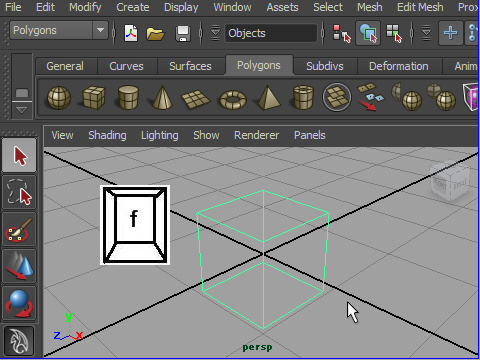The width and height of the screenshot is (480, 360).
Task: Switch to the Curves shelf tab
Action: (126, 66)
